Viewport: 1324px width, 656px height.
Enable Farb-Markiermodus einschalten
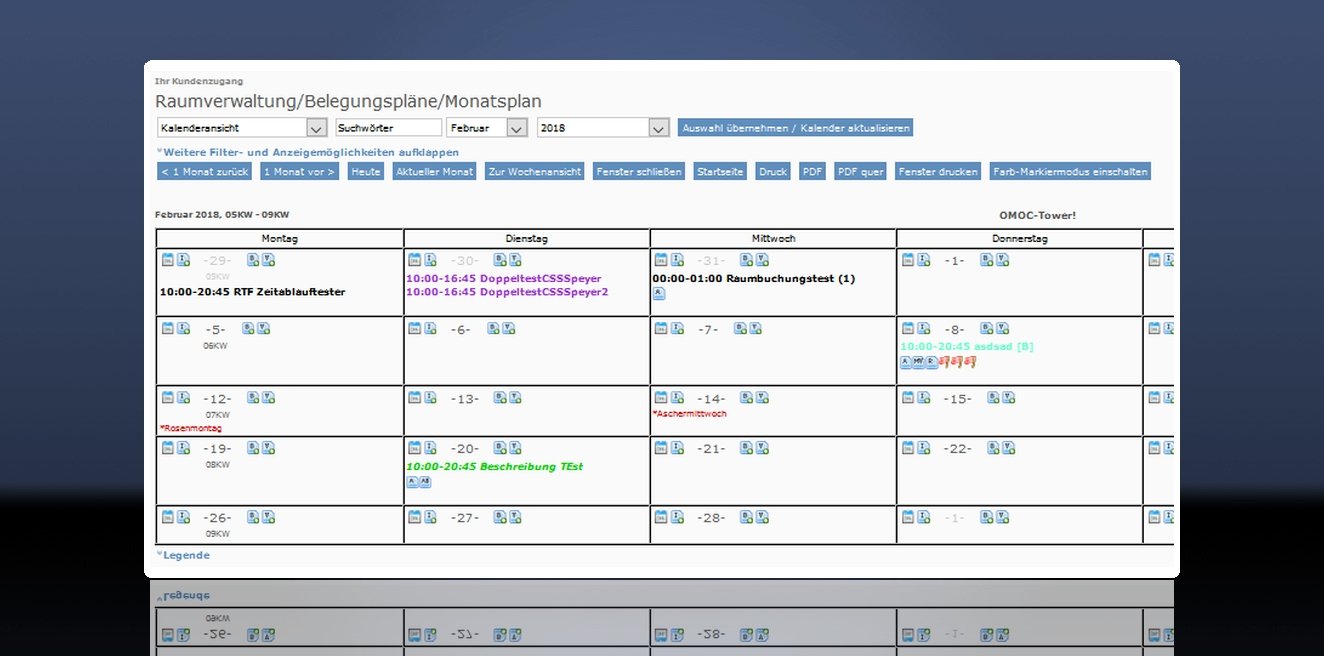[x=1070, y=172]
